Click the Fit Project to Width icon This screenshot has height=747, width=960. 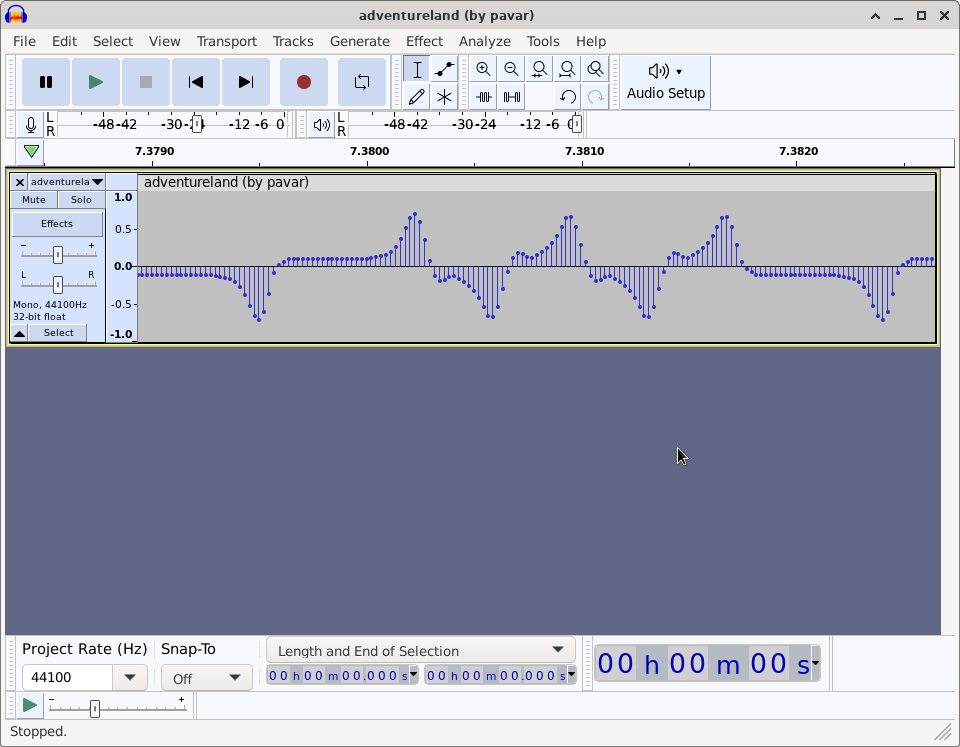click(567, 69)
